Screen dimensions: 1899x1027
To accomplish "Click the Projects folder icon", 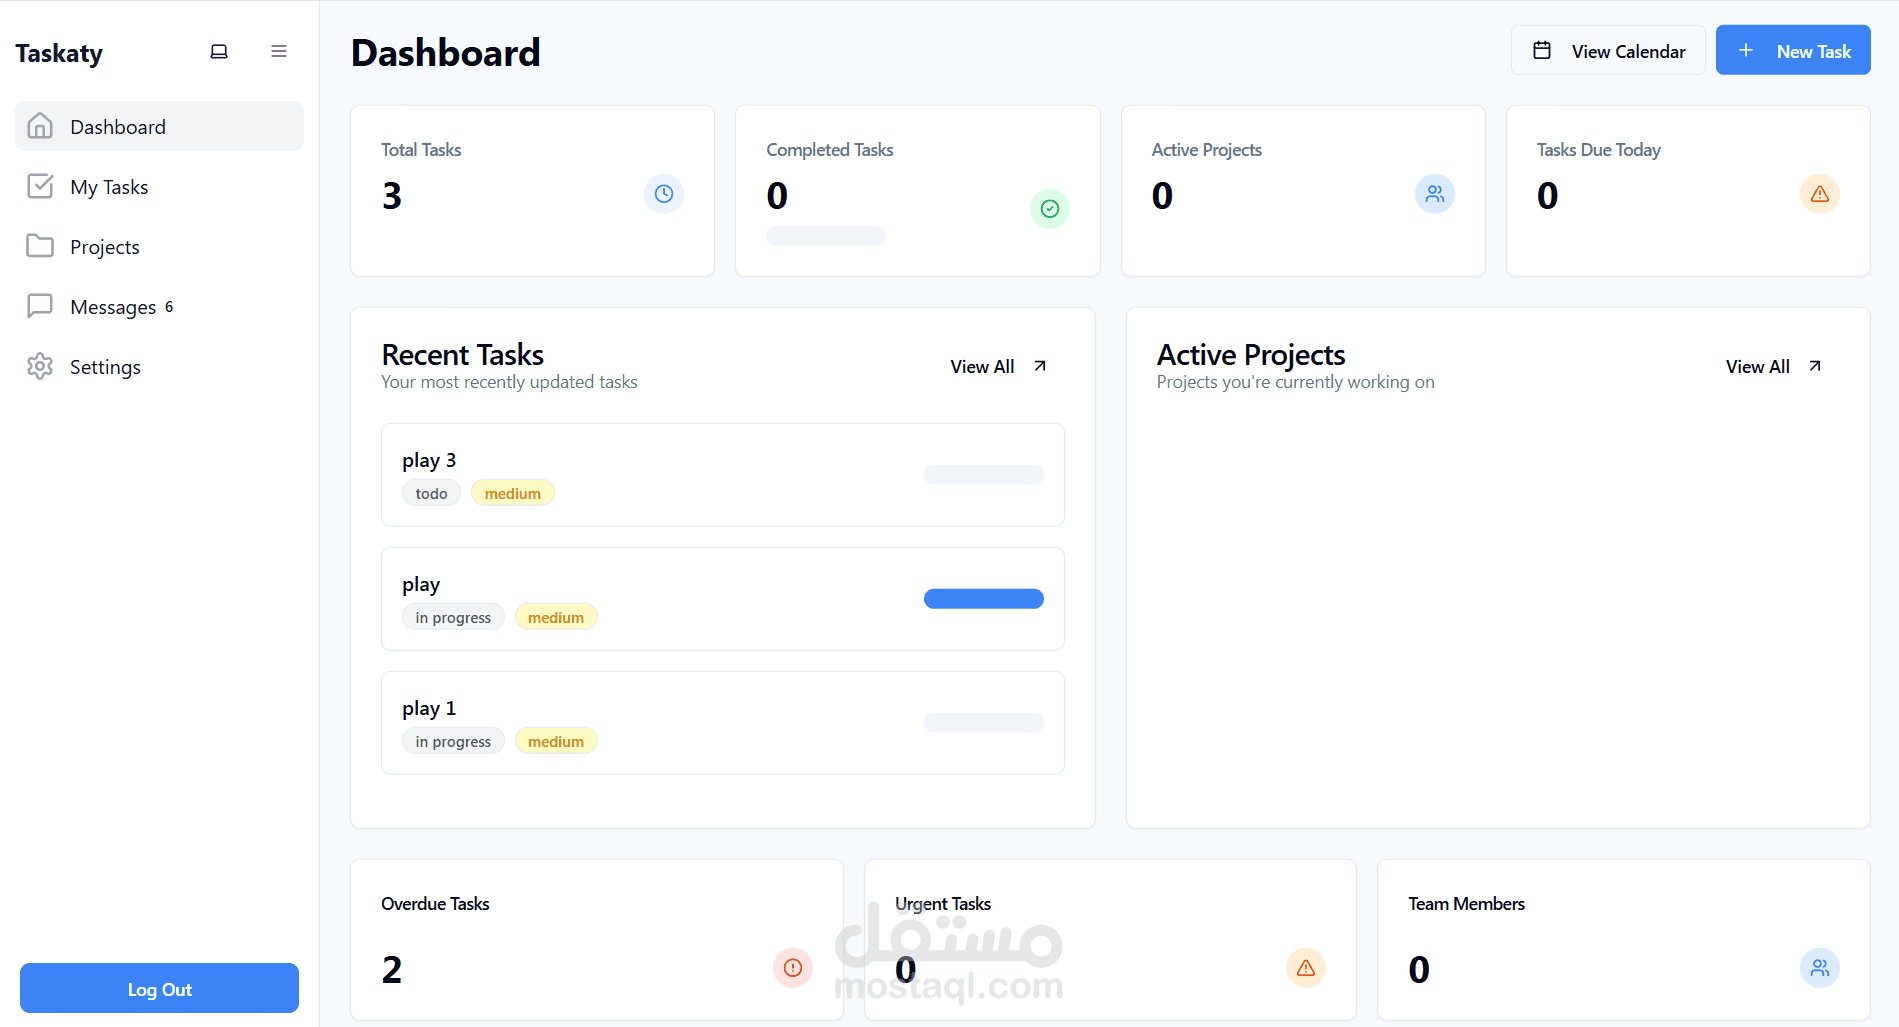I will 40,246.
